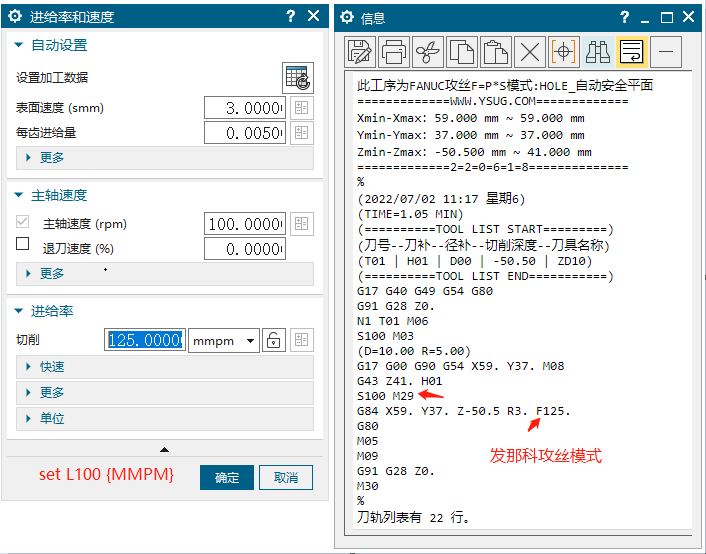706x554 pixels.
Task: Click help question mark in Info window
Action: point(625,17)
